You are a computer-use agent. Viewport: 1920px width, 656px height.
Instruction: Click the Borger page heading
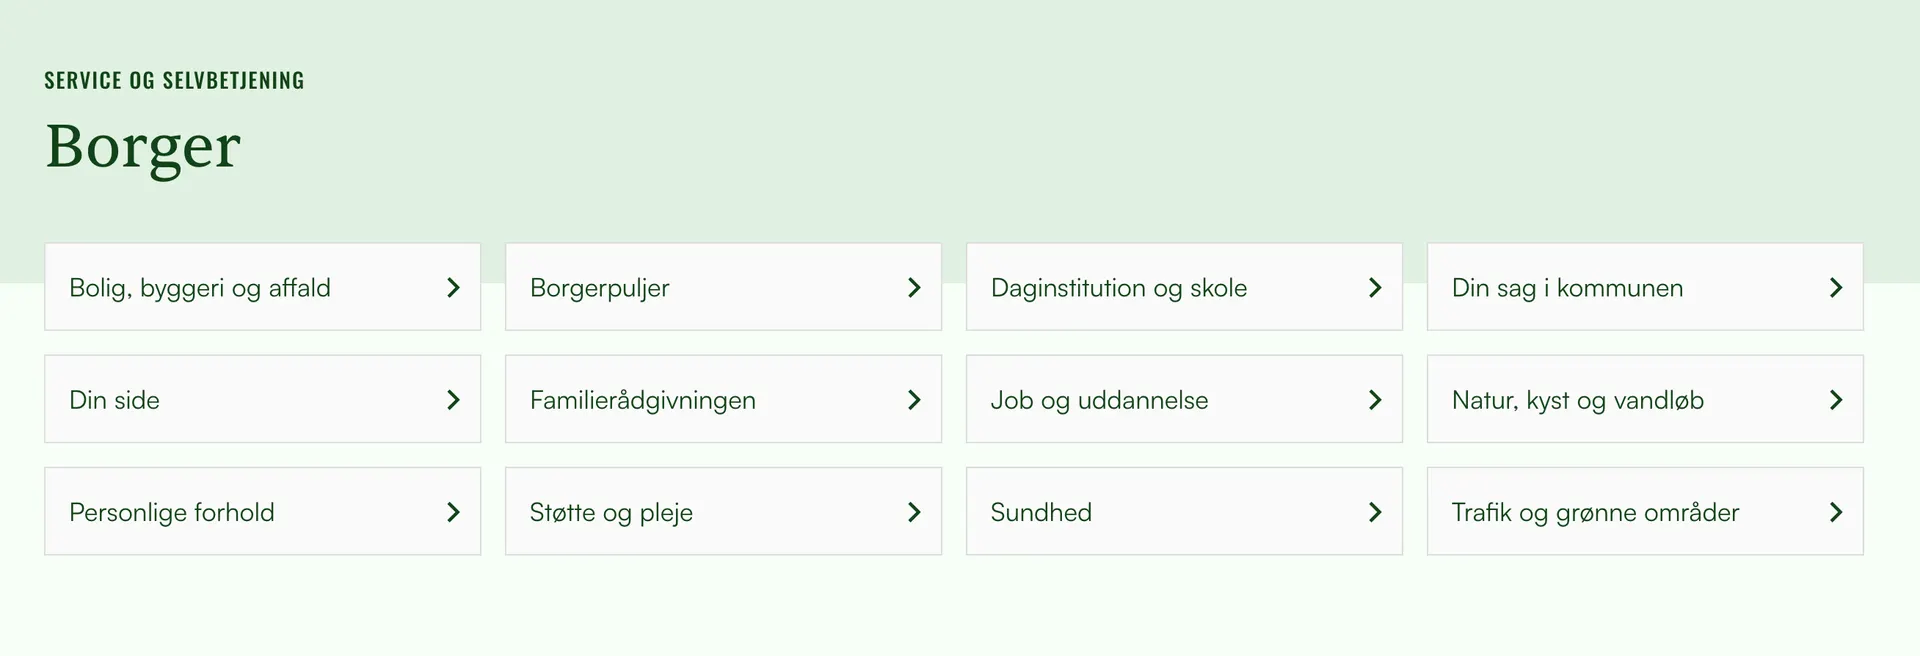[x=143, y=146]
